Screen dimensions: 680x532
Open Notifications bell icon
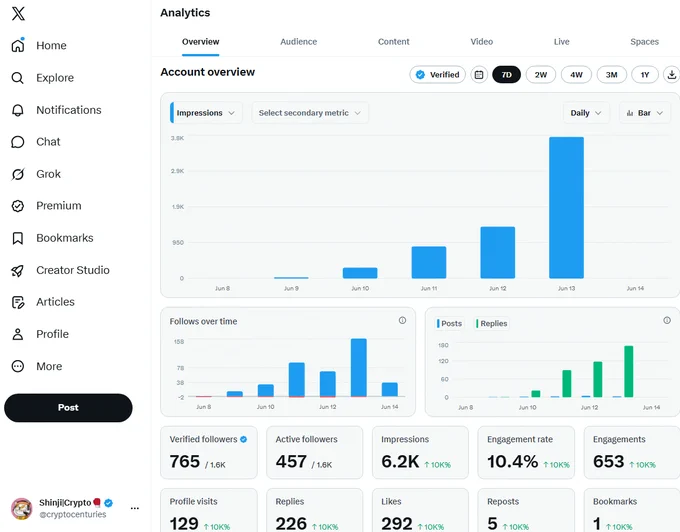[17, 110]
